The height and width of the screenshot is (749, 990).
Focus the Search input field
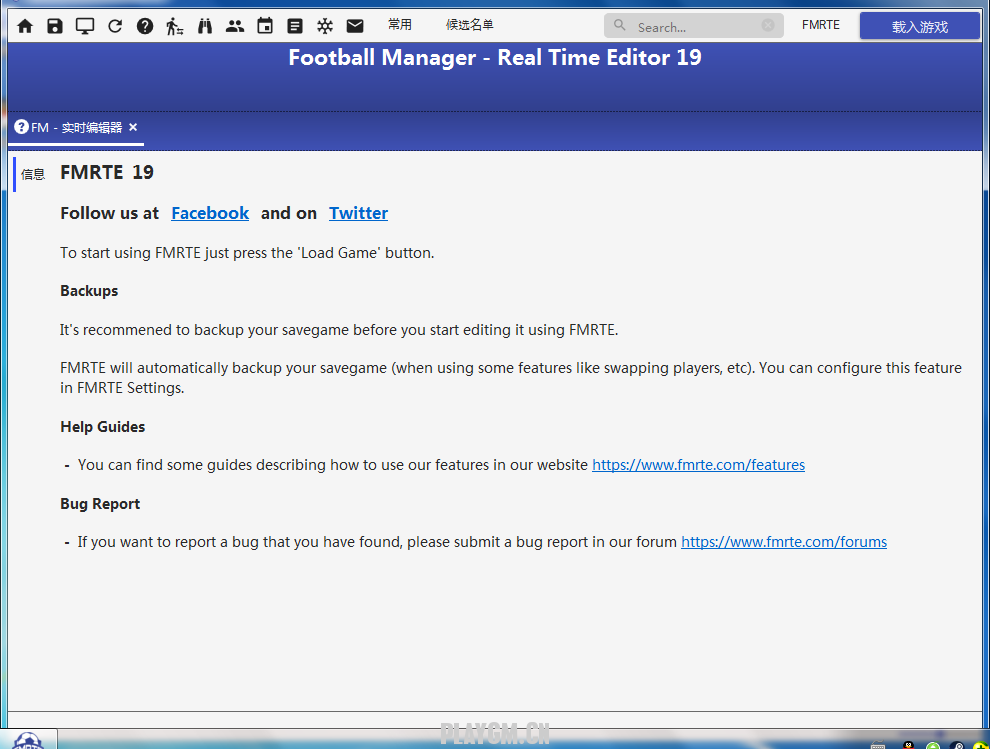click(694, 26)
